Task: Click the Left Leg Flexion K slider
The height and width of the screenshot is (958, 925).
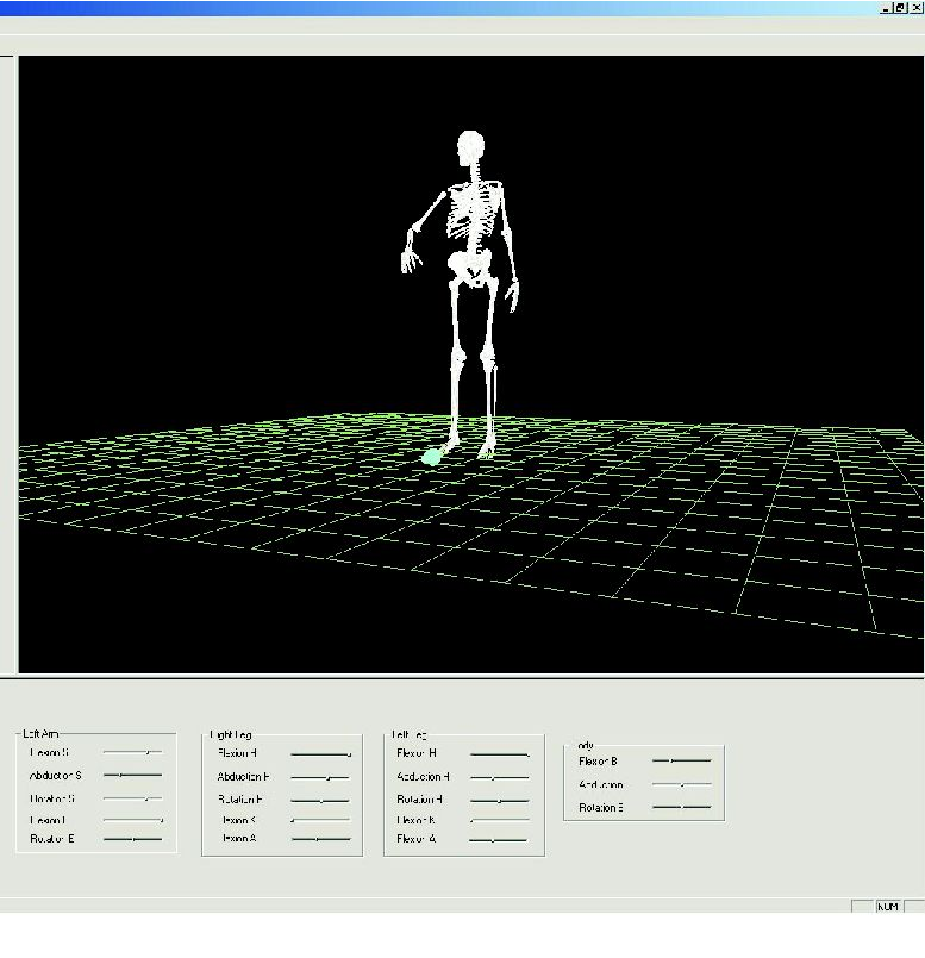Action: [x=499, y=820]
